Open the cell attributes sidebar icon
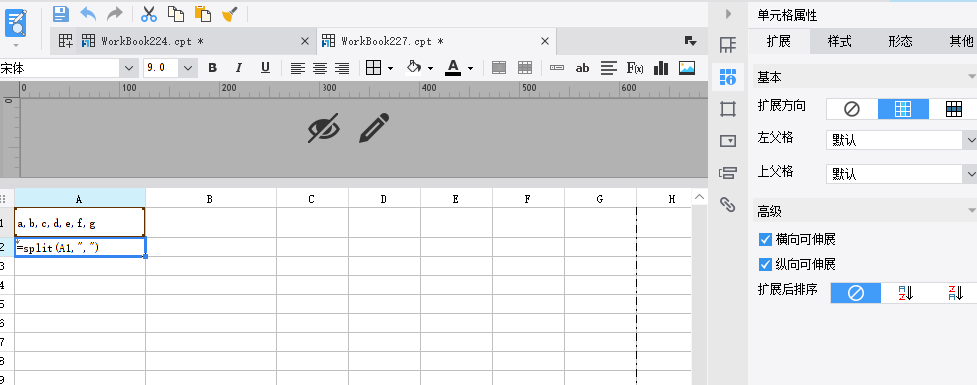This screenshot has height=385, width=977. pyautogui.click(x=728, y=77)
